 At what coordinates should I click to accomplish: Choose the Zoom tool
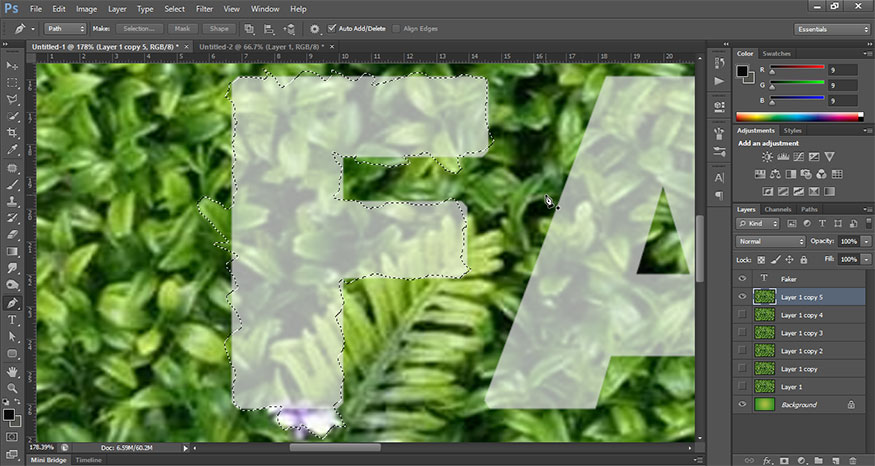tap(12, 387)
